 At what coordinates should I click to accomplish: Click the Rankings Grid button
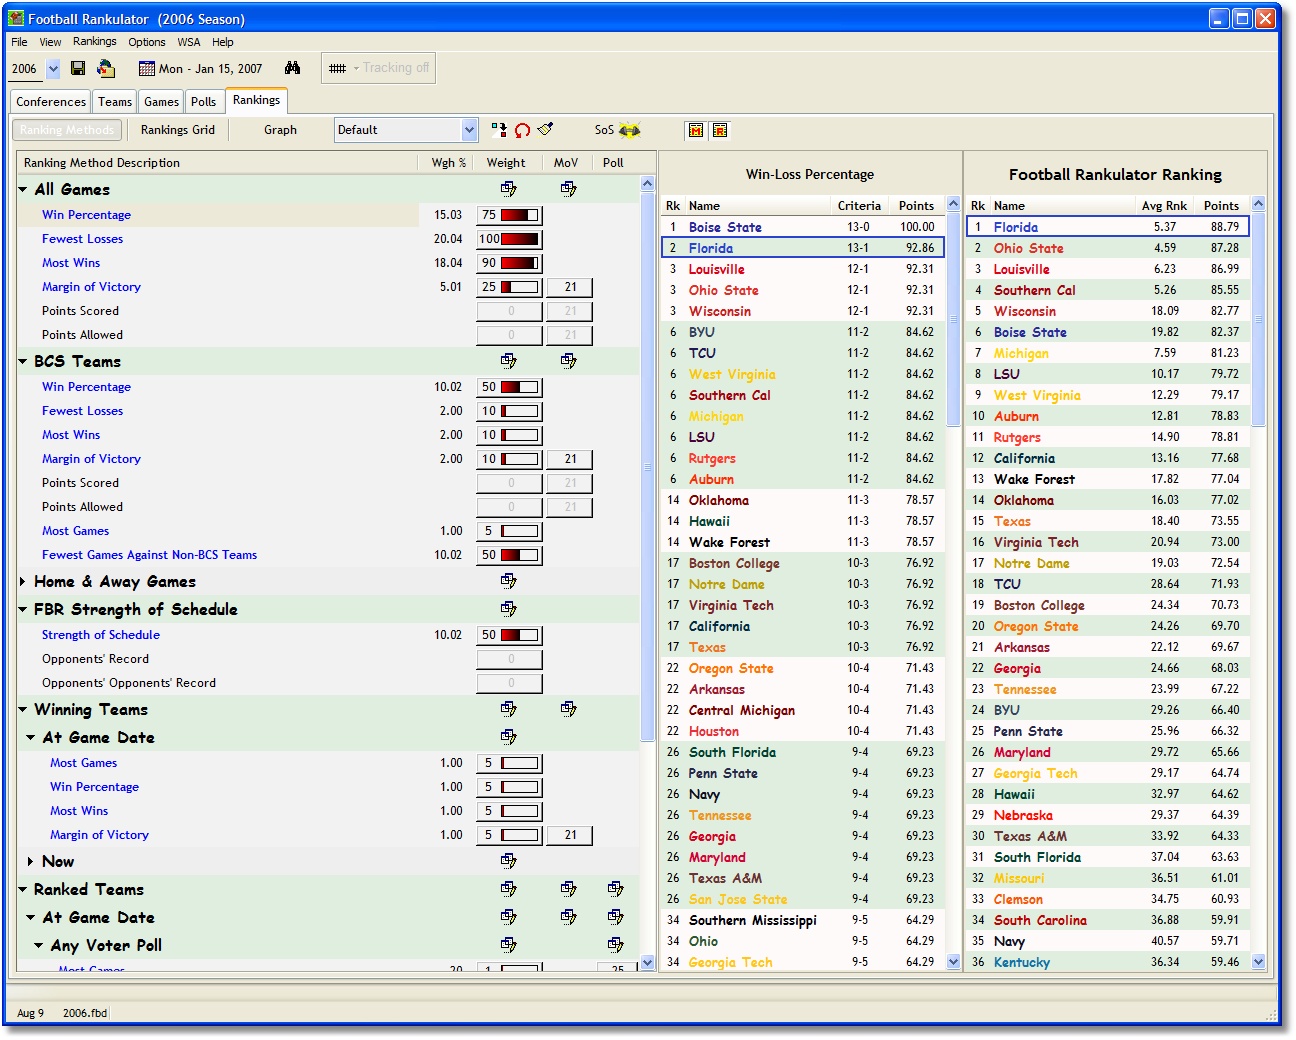tap(177, 130)
